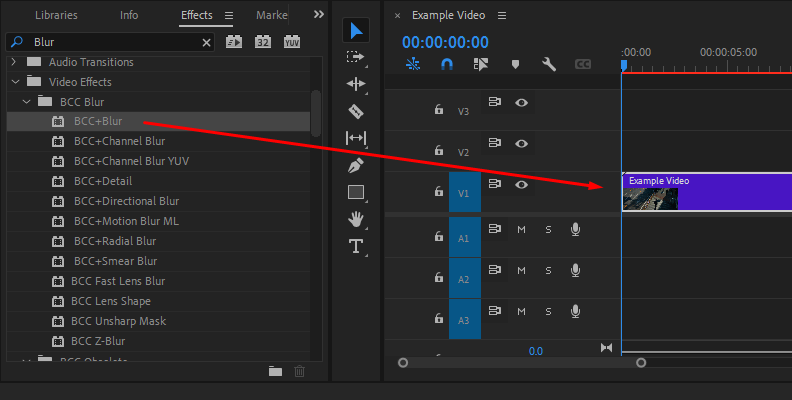Toggle insert sequences as nests option

point(413,64)
